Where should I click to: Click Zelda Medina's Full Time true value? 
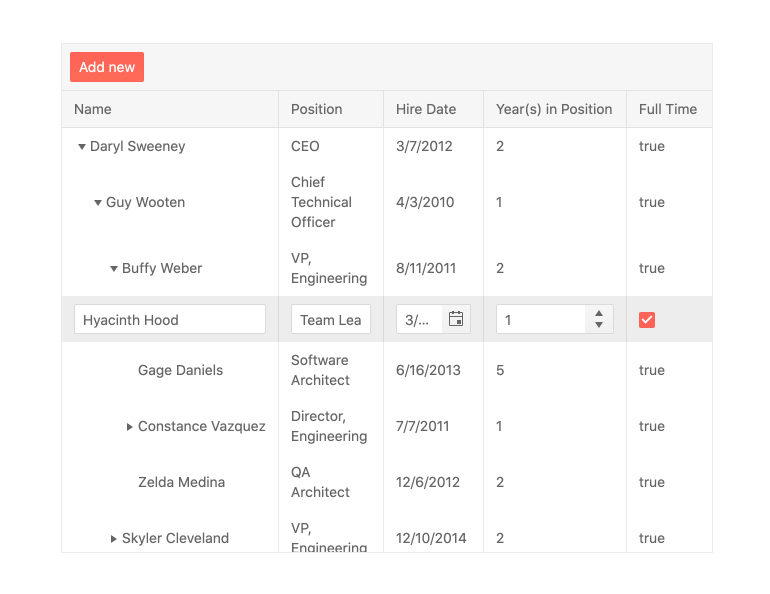(652, 482)
